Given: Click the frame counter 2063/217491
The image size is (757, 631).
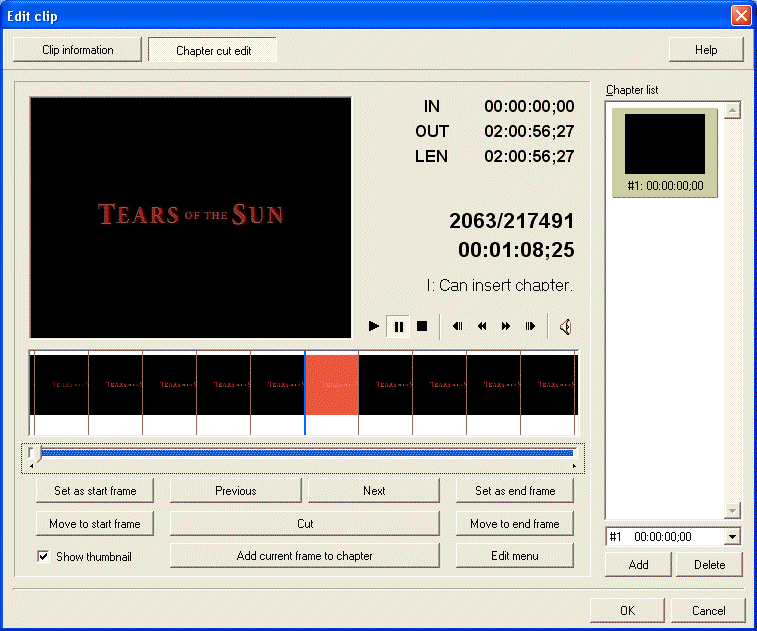Looking at the screenshot, I should pyautogui.click(x=512, y=221).
